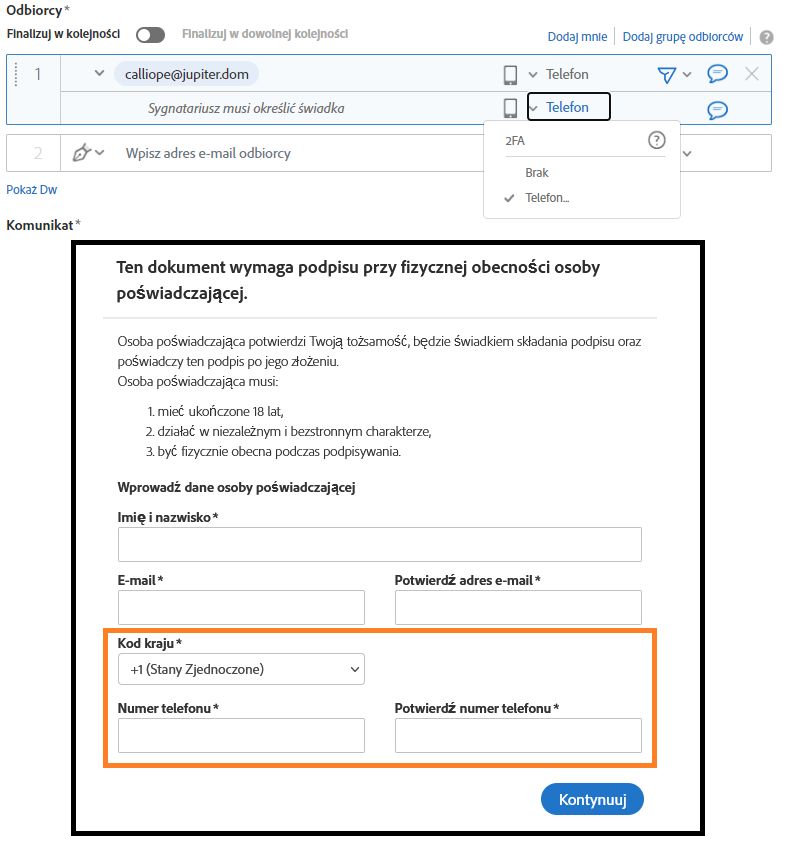The height and width of the screenshot is (863, 800).
Task: Expand the role chevron next to the pen icon
Action: 100,152
